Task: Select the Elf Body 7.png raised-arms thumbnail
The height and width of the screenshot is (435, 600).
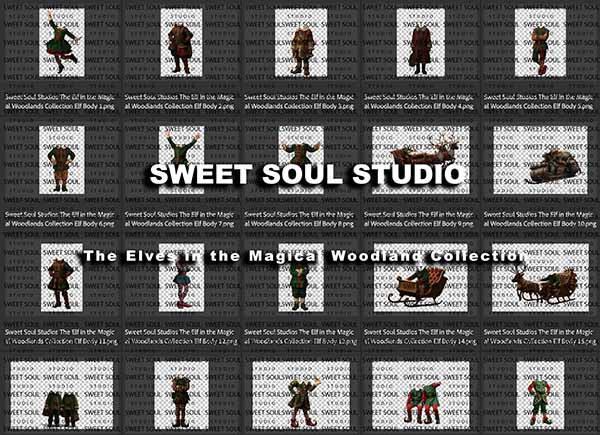Action: (x=181, y=160)
